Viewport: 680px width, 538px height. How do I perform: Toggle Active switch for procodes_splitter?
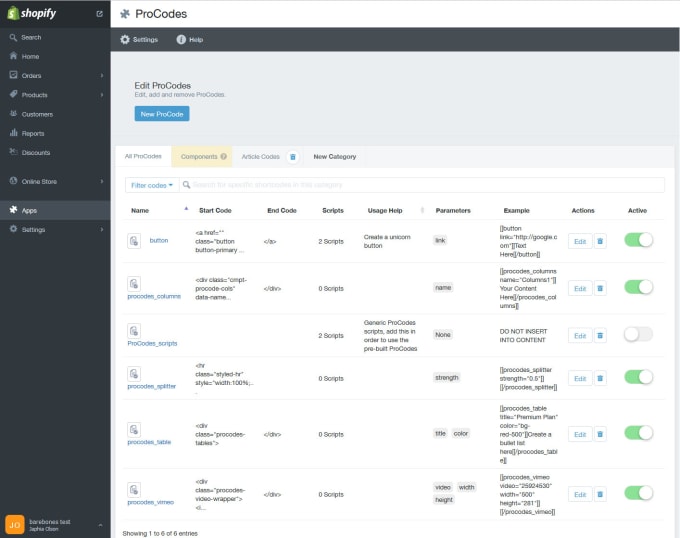pyautogui.click(x=638, y=377)
